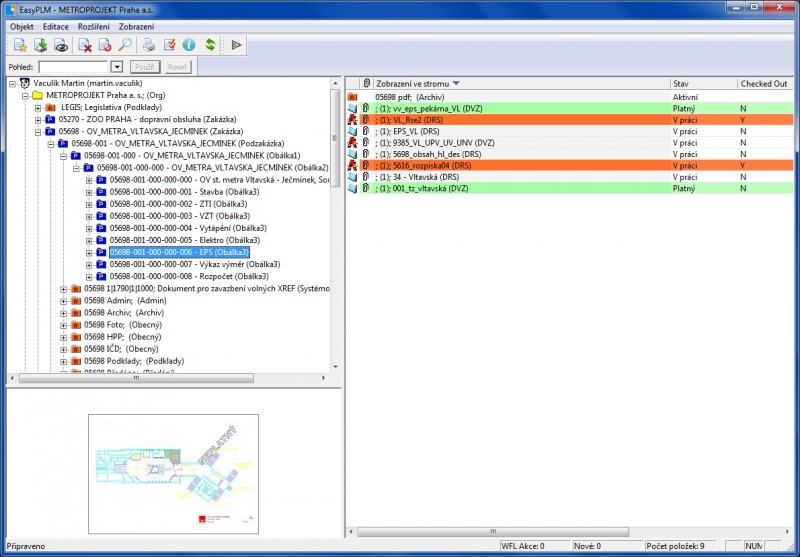Click the new document star icon
This screenshot has height=557, width=800.
(20, 45)
